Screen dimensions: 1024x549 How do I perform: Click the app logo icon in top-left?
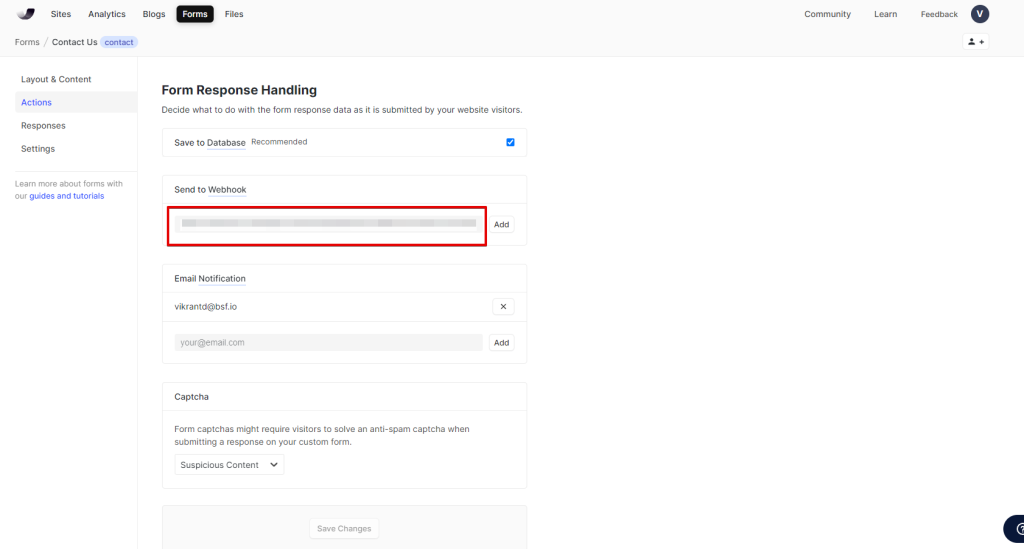26,14
